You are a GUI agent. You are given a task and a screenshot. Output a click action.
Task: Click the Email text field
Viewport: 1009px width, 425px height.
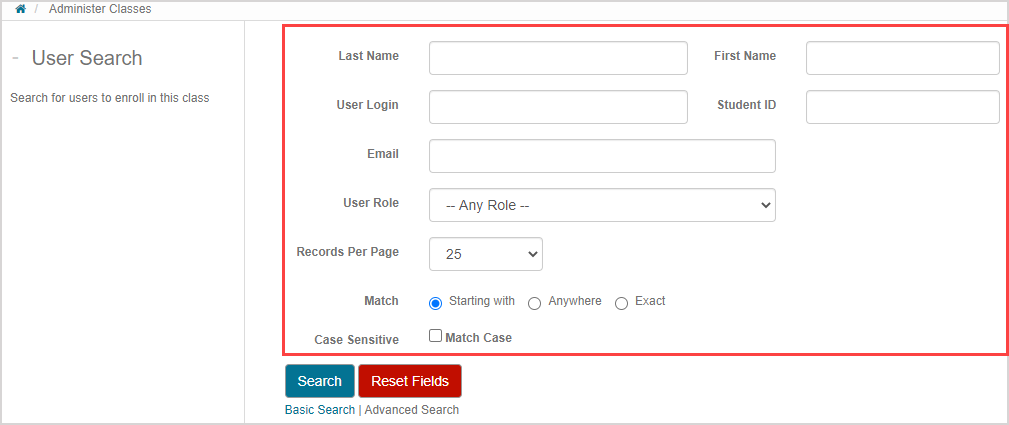point(602,156)
